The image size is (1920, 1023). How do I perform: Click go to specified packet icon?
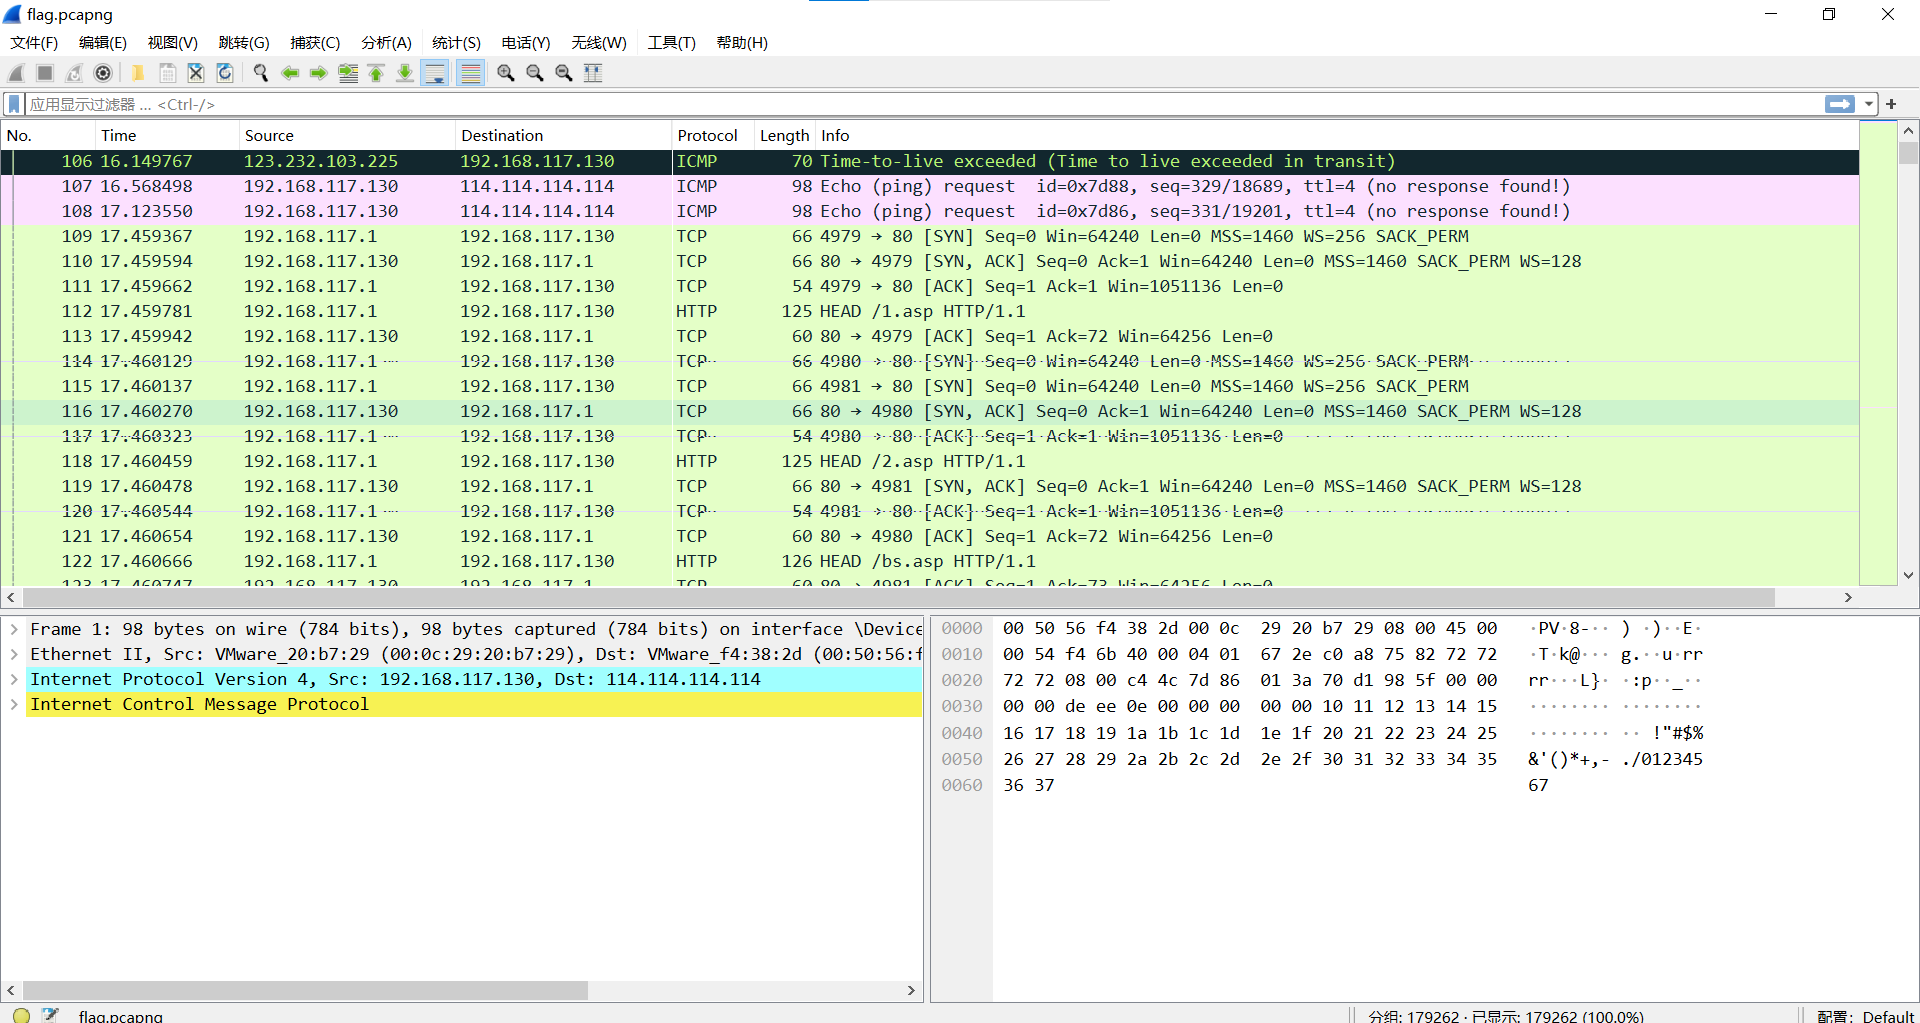348,73
